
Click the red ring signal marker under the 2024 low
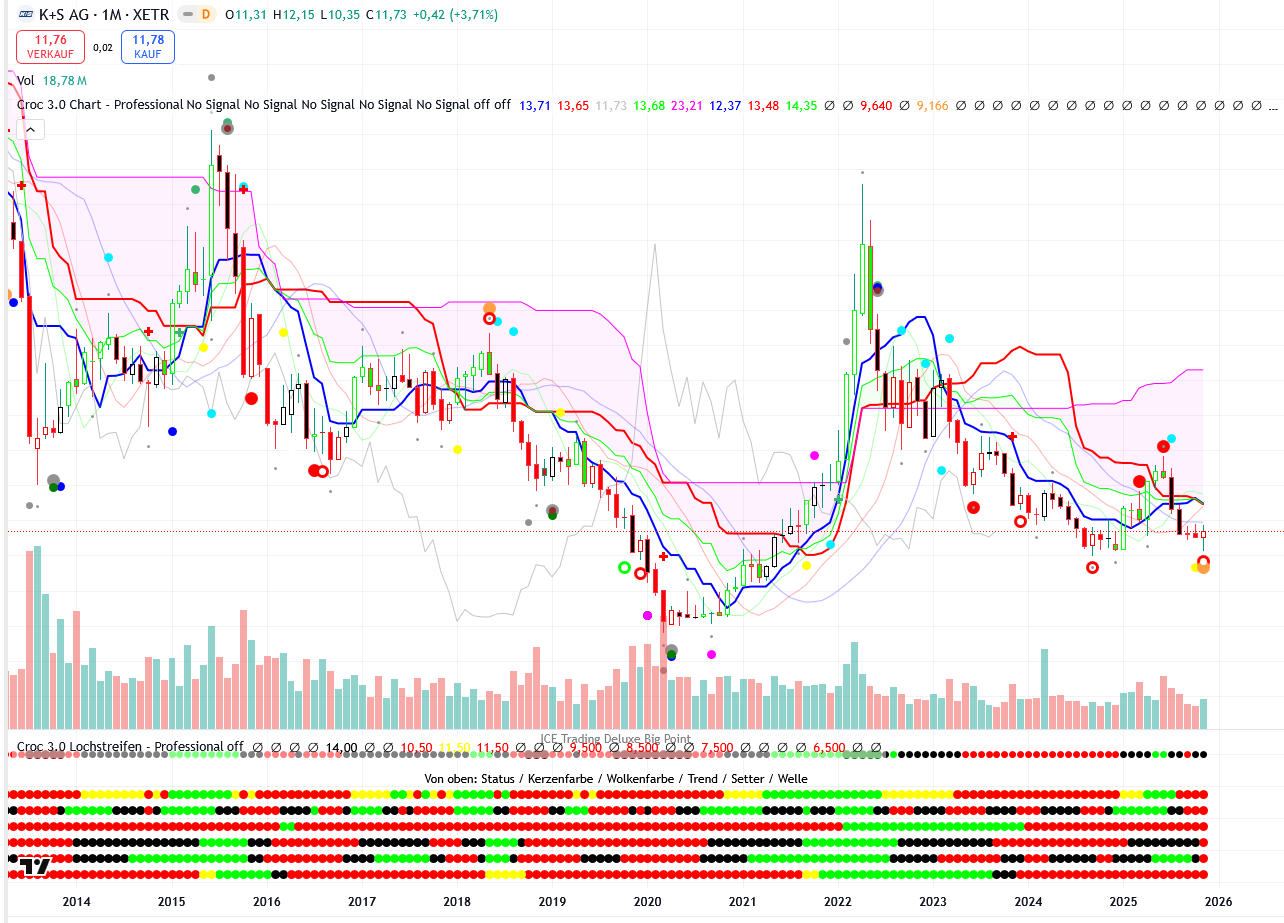click(1092, 567)
